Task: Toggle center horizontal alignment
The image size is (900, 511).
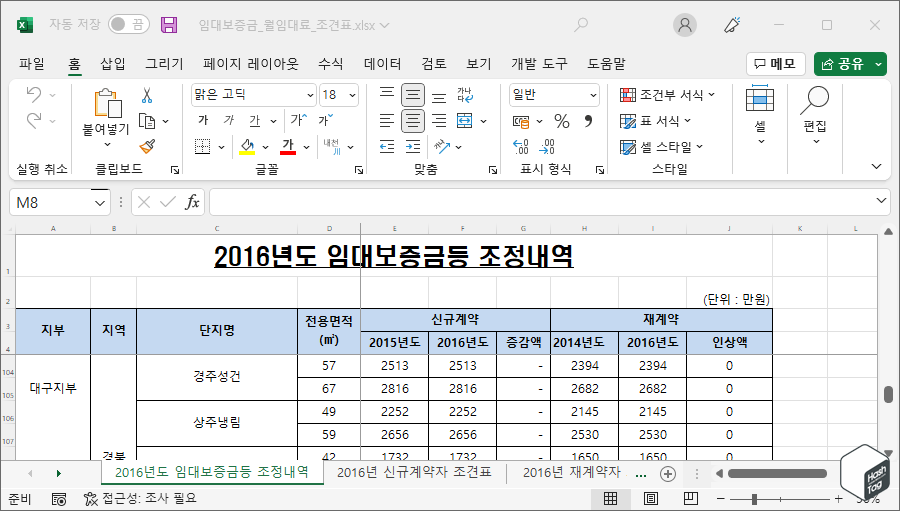Action: (413, 121)
